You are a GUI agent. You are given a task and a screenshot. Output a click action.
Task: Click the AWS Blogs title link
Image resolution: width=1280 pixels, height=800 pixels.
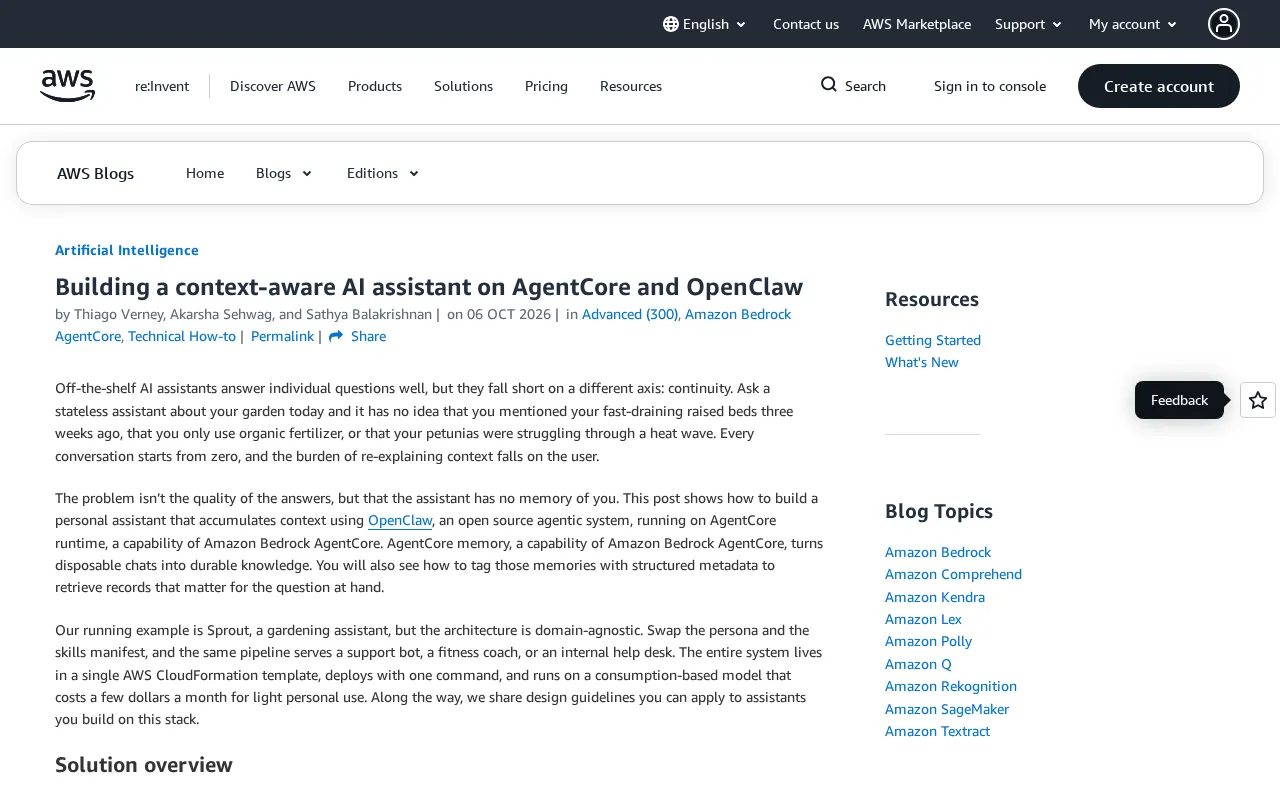pyautogui.click(x=96, y=173)
